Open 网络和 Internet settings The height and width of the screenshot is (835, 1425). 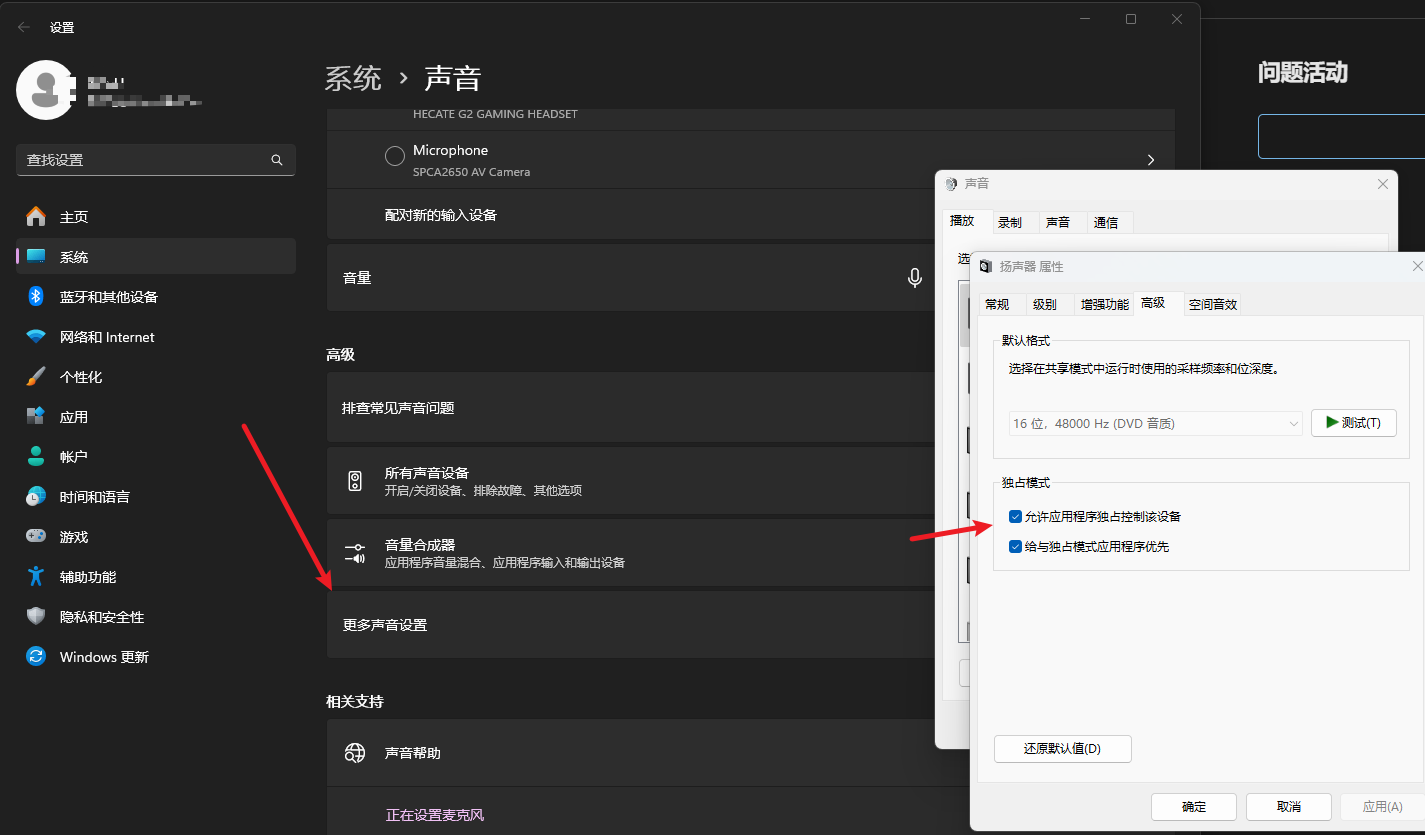point(156,337)
